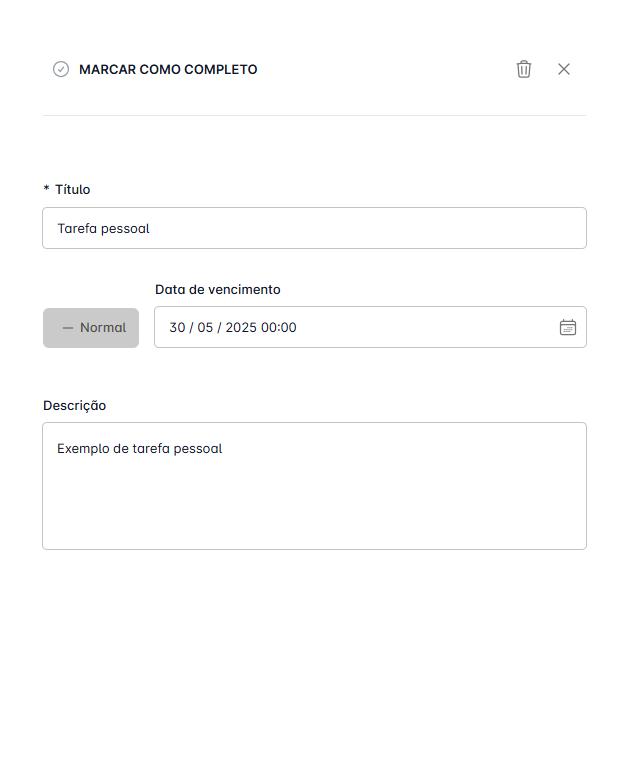Close the task panel with the X icon
This screenshot has height=784, width=621.
point(564,69)
